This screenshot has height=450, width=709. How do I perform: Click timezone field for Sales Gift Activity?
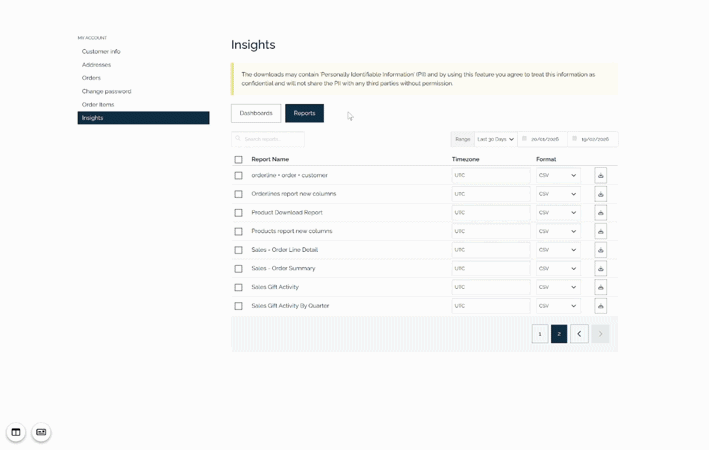[x=490, y=288]
